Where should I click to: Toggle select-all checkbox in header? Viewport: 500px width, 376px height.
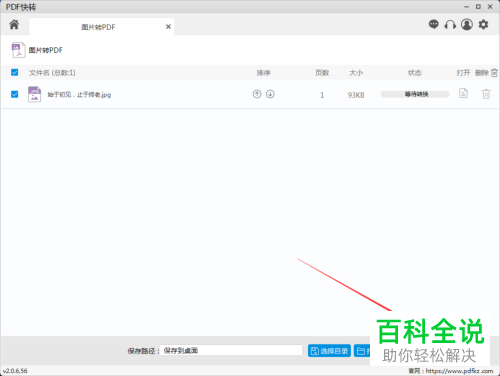tap(14, 72)
